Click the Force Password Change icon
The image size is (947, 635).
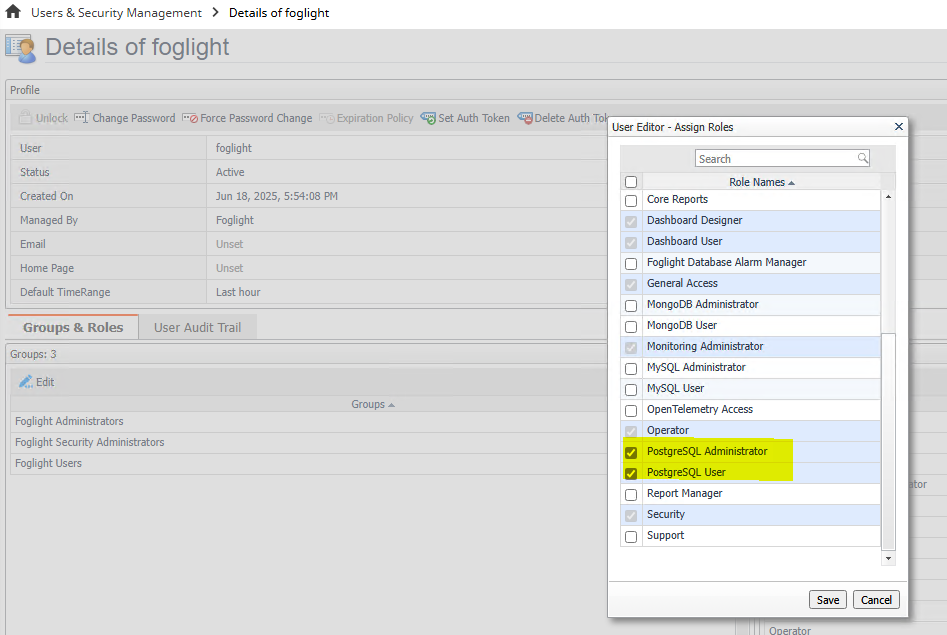(x=192, y=117)
